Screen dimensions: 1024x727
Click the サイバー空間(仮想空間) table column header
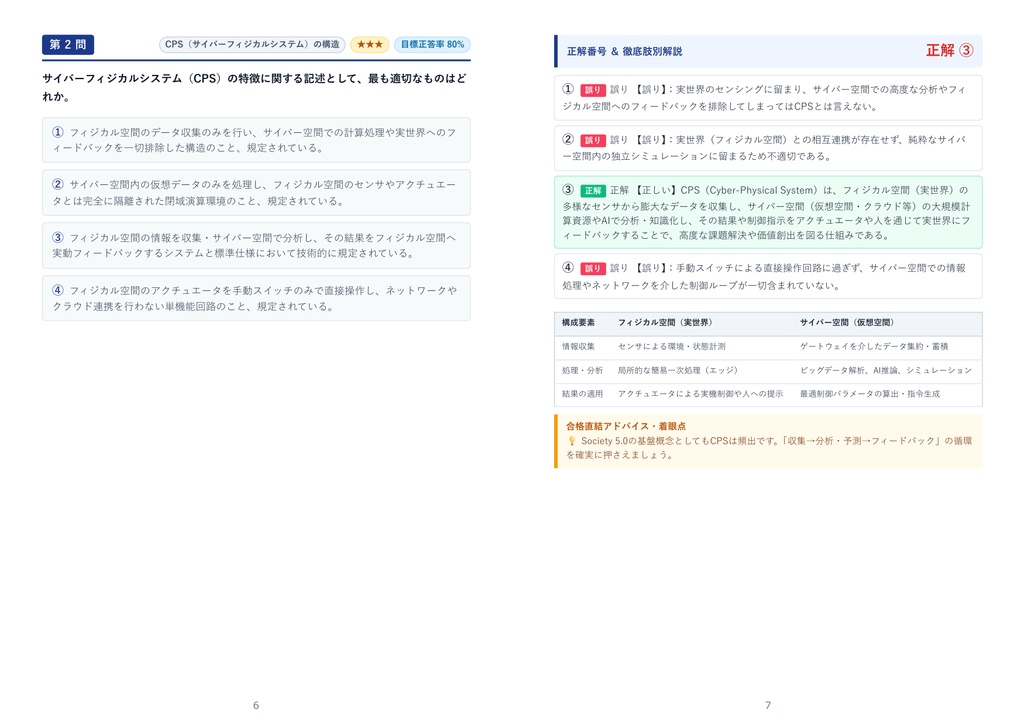click(848, 323)
